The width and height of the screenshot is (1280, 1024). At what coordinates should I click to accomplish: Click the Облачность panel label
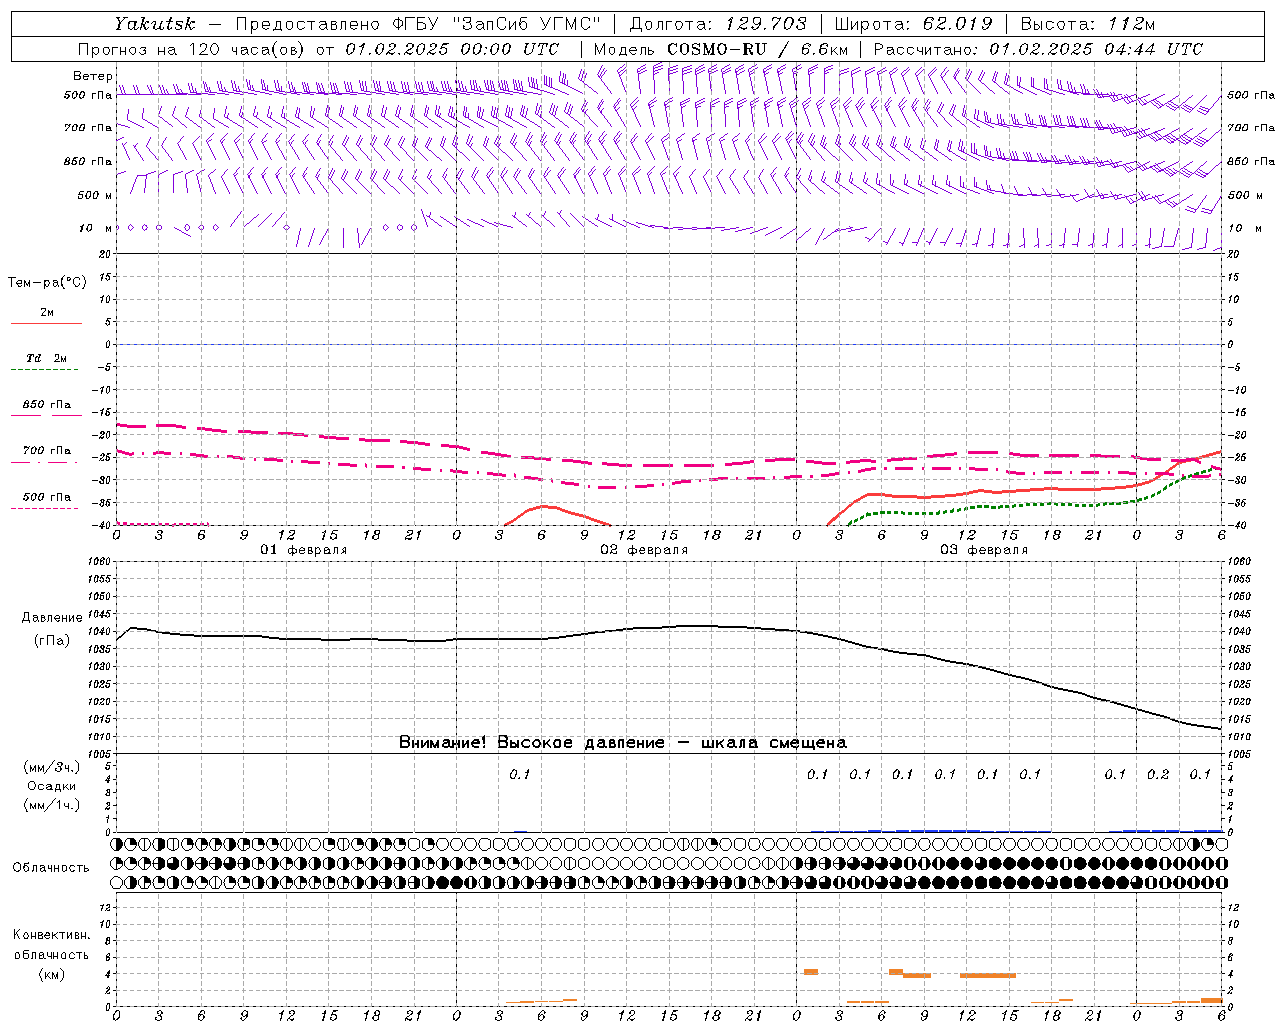[x=51, y=868]
